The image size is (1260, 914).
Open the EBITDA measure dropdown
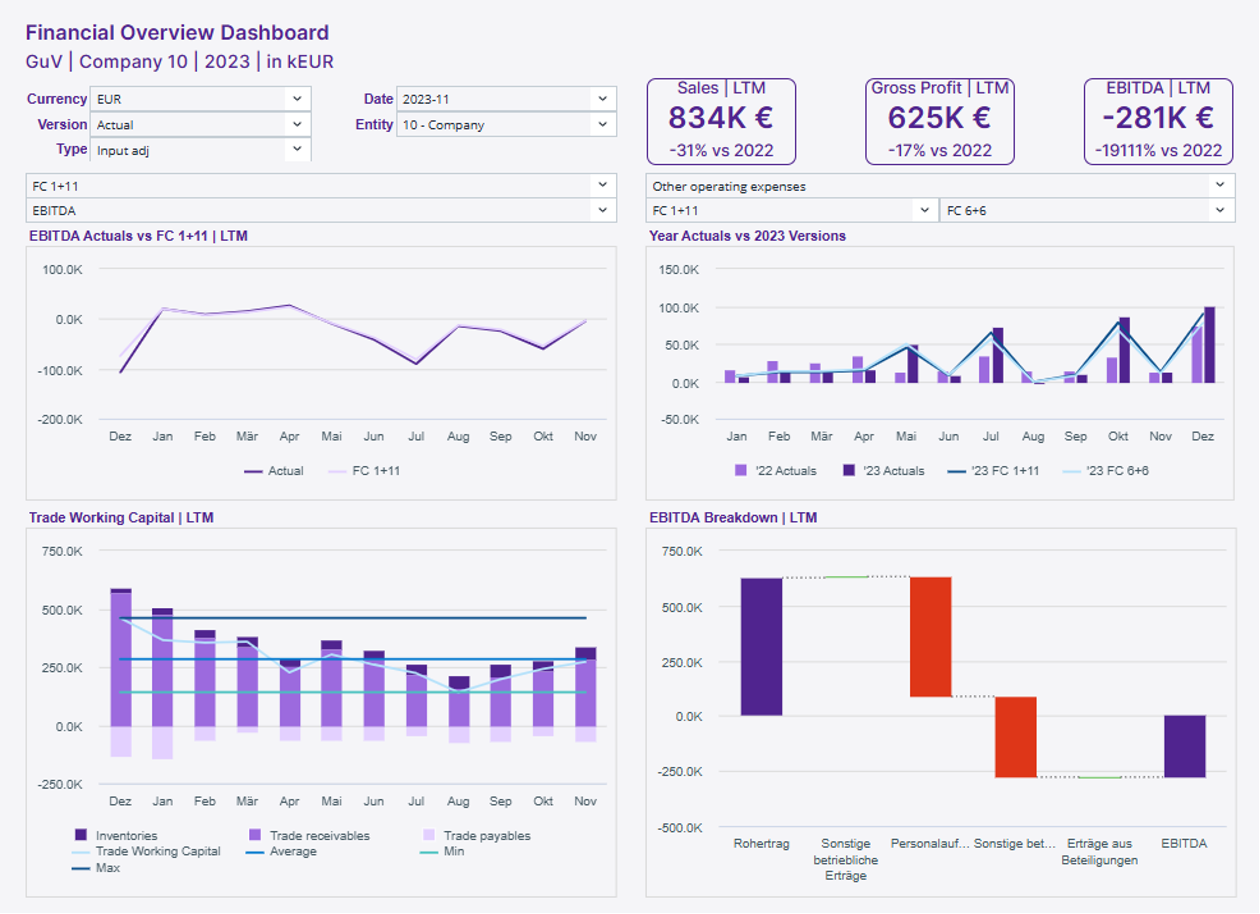click(x=601, y=211)
